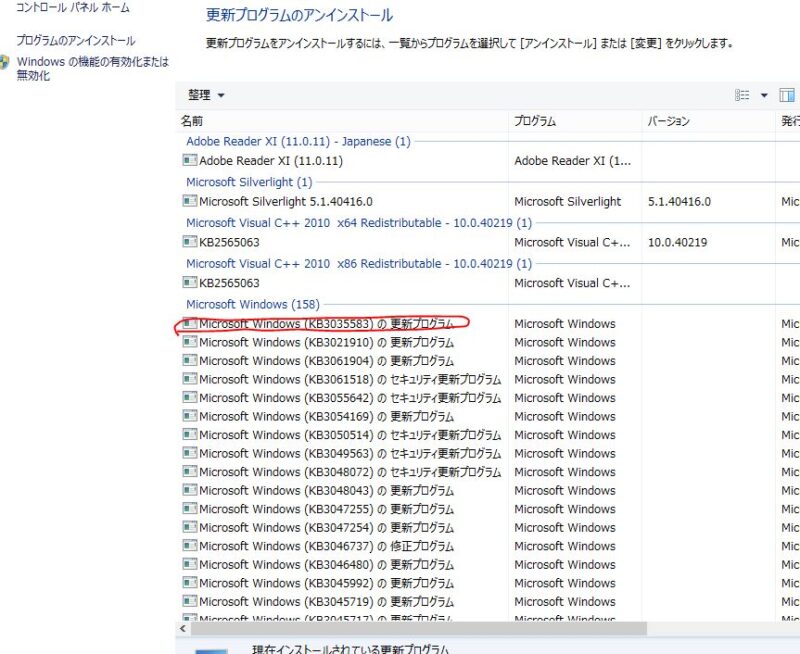Click horizontal scrollbar left arrow
The image size is (800, 654).
click(183, 628)
